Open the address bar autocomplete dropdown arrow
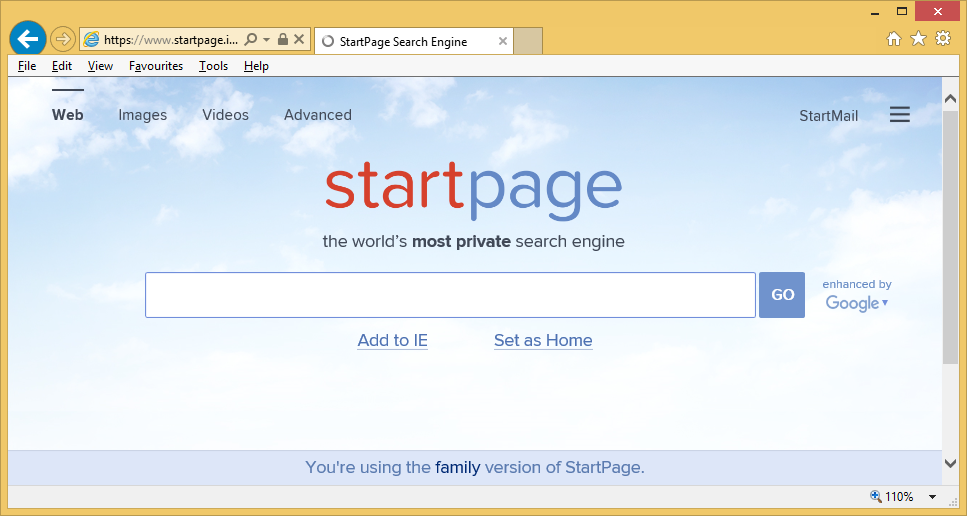Image resolution: width=967 pixels, height=516 pixels. 266,39
